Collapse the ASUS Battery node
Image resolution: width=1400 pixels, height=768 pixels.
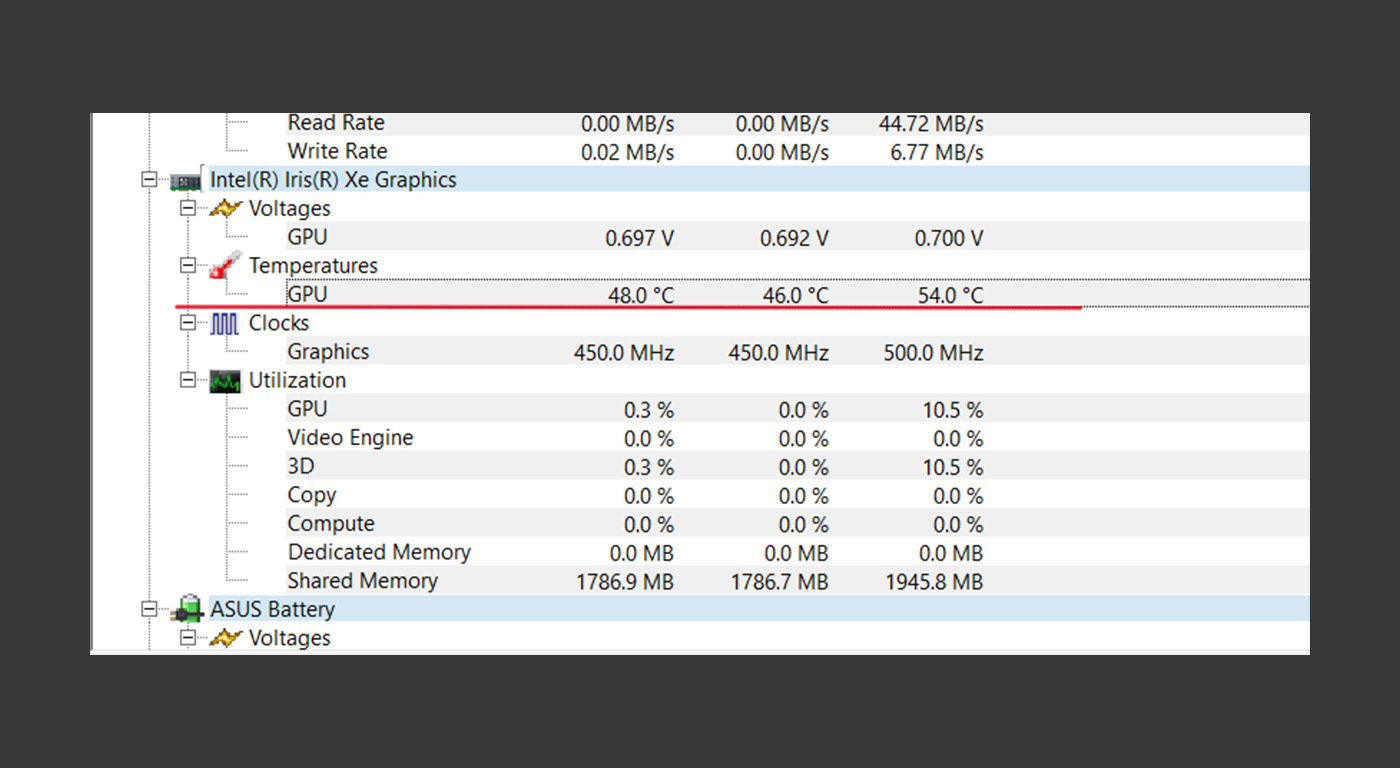click(x=149, y=609)
